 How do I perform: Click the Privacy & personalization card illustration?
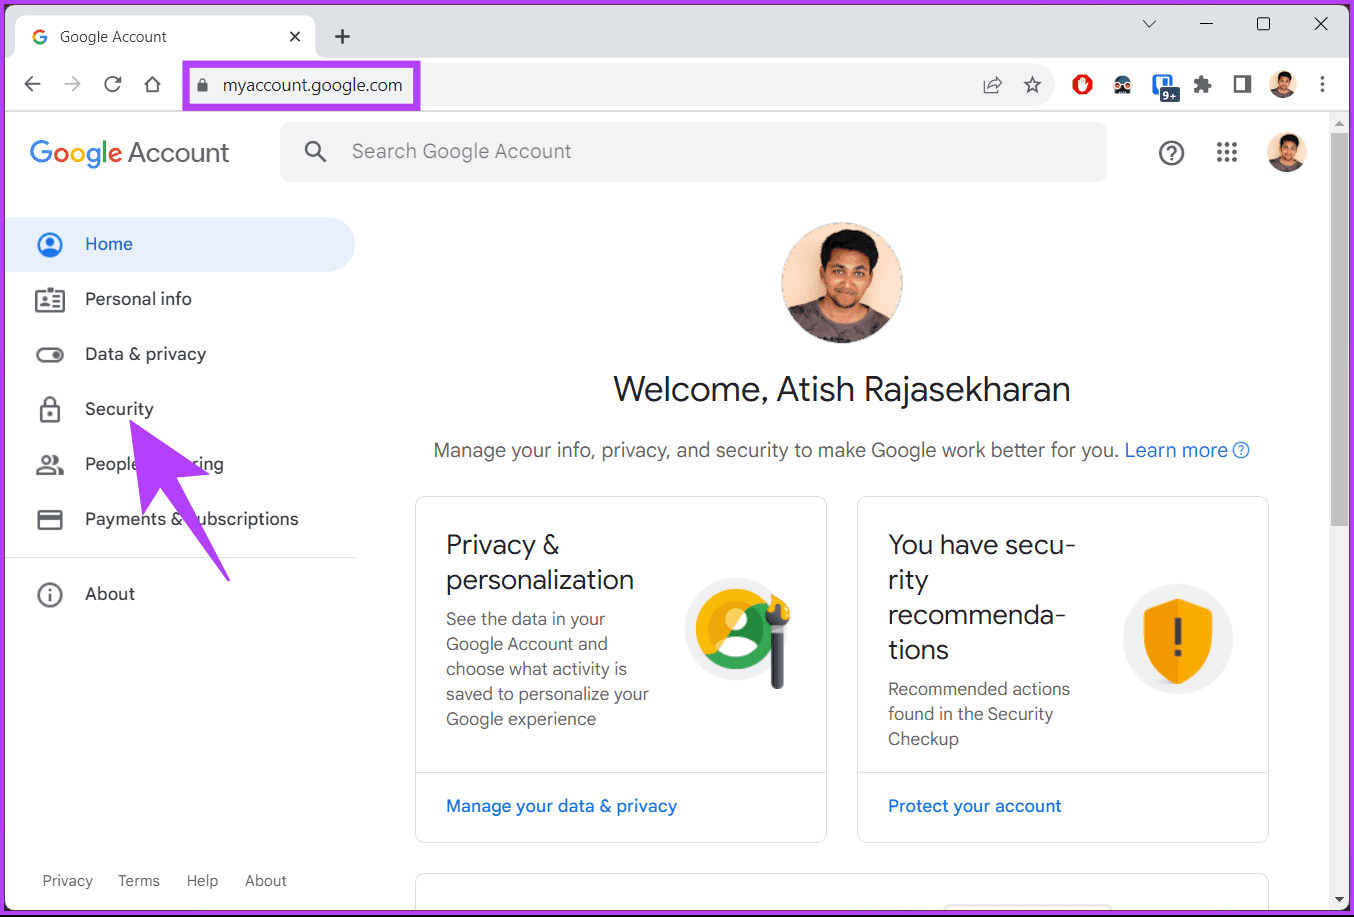(739, 632)
